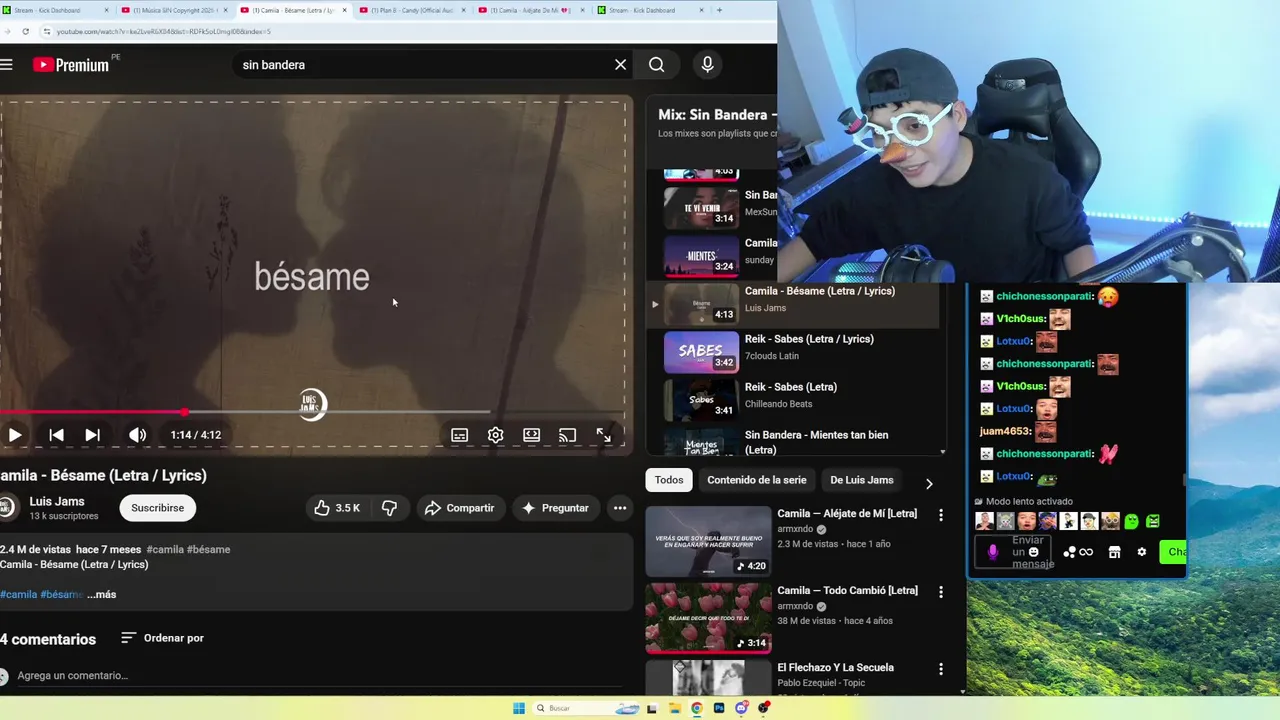The width and height of the screenshot is (1280, 720).
Task: Open the three-dot more actions under video
Action: pos(620,508)
